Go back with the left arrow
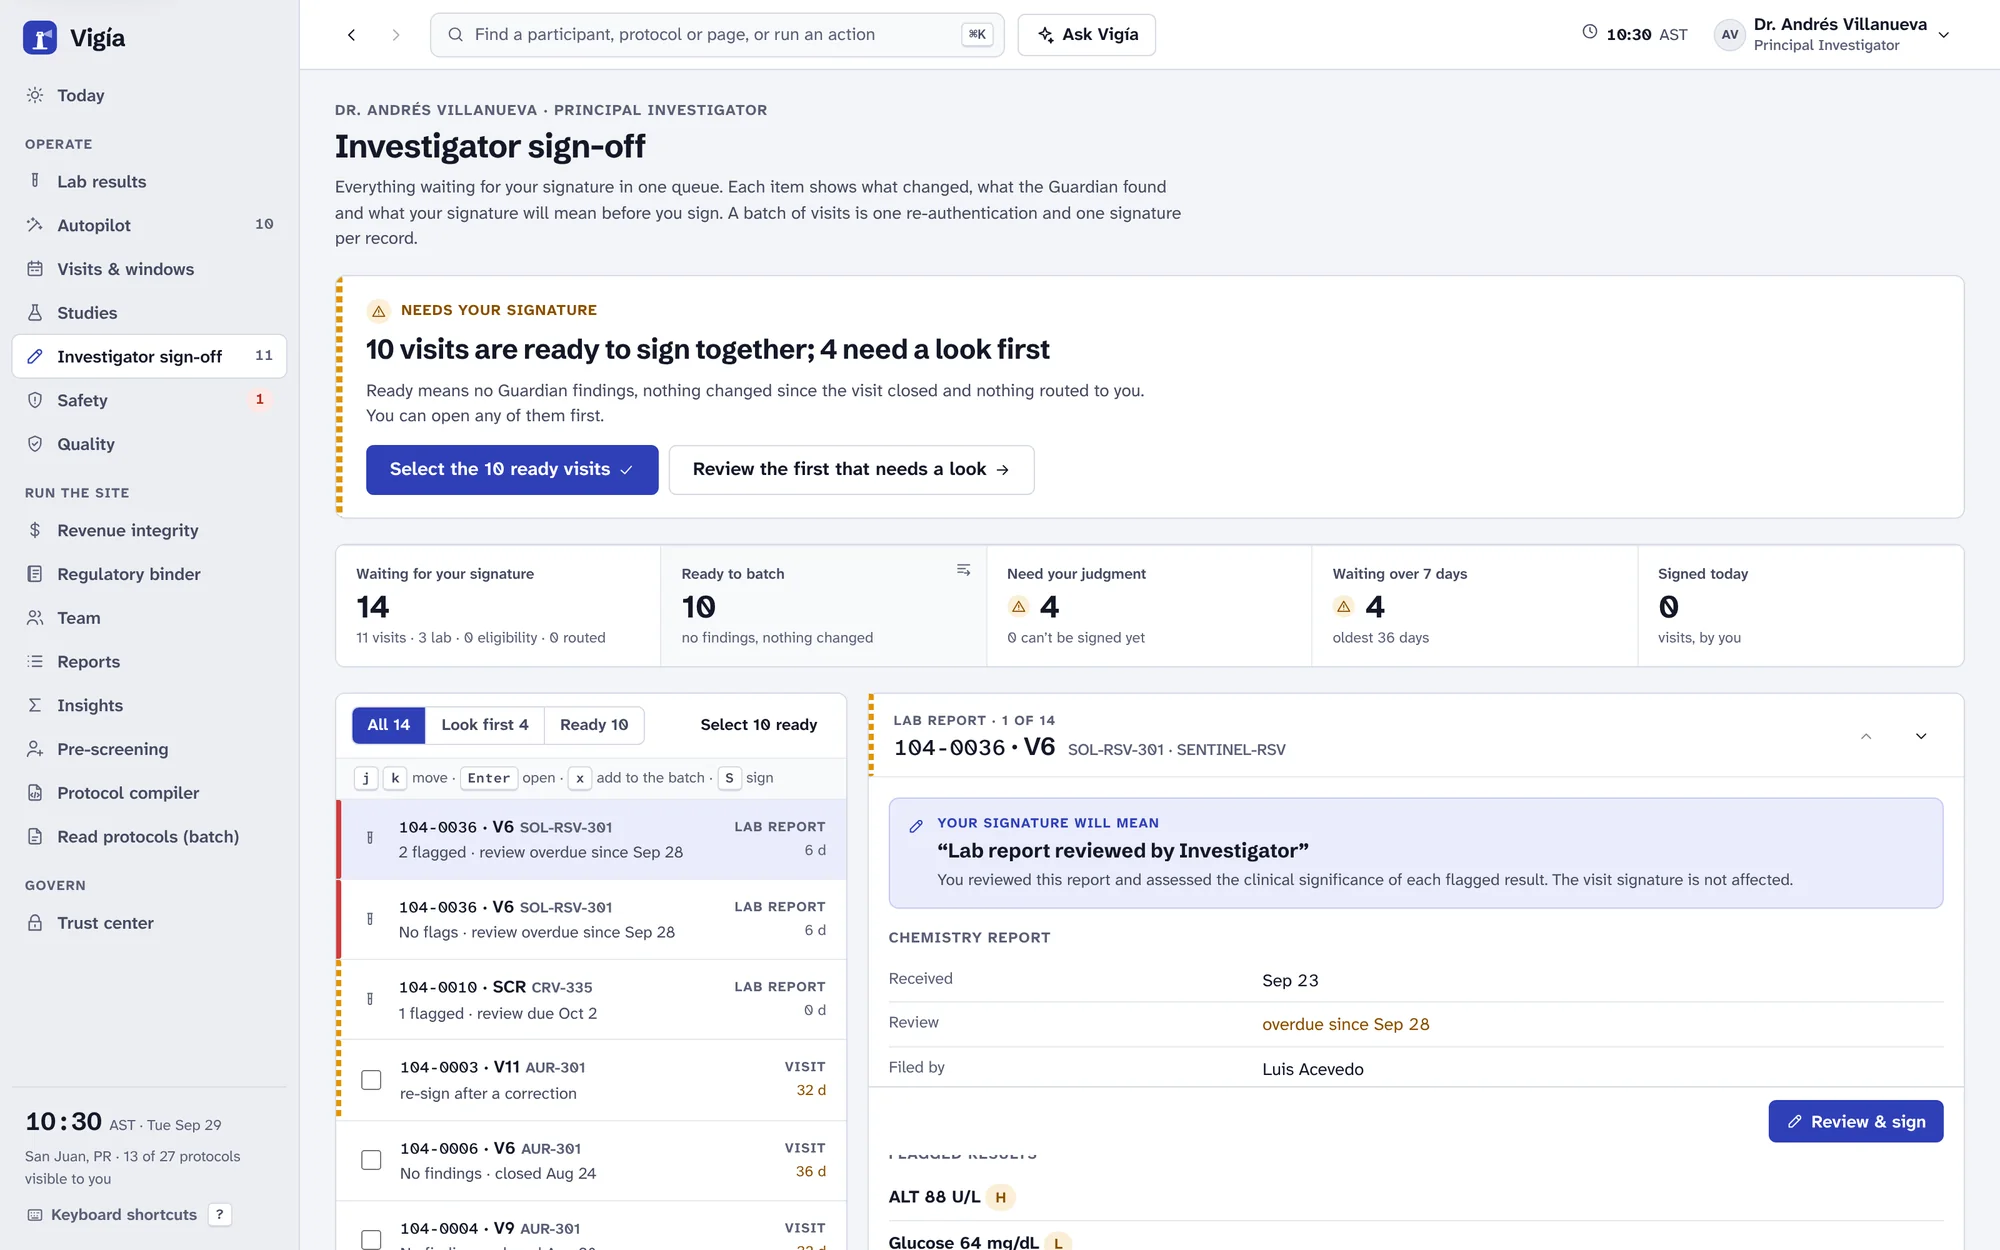 coord(351,35)
